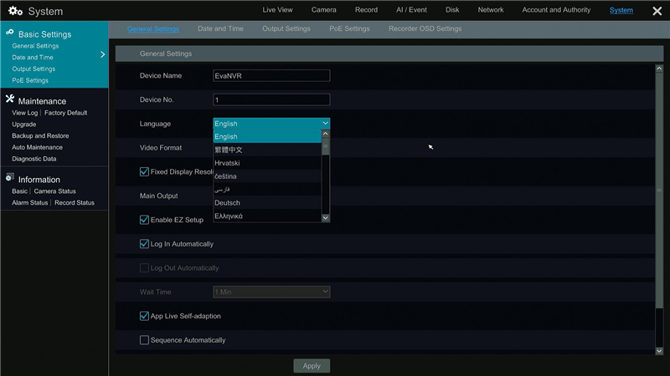Viewport: 670px width, 376px height.
Task: Click the settings panel scroll-up arrow
Action: (x=659, y=68)
